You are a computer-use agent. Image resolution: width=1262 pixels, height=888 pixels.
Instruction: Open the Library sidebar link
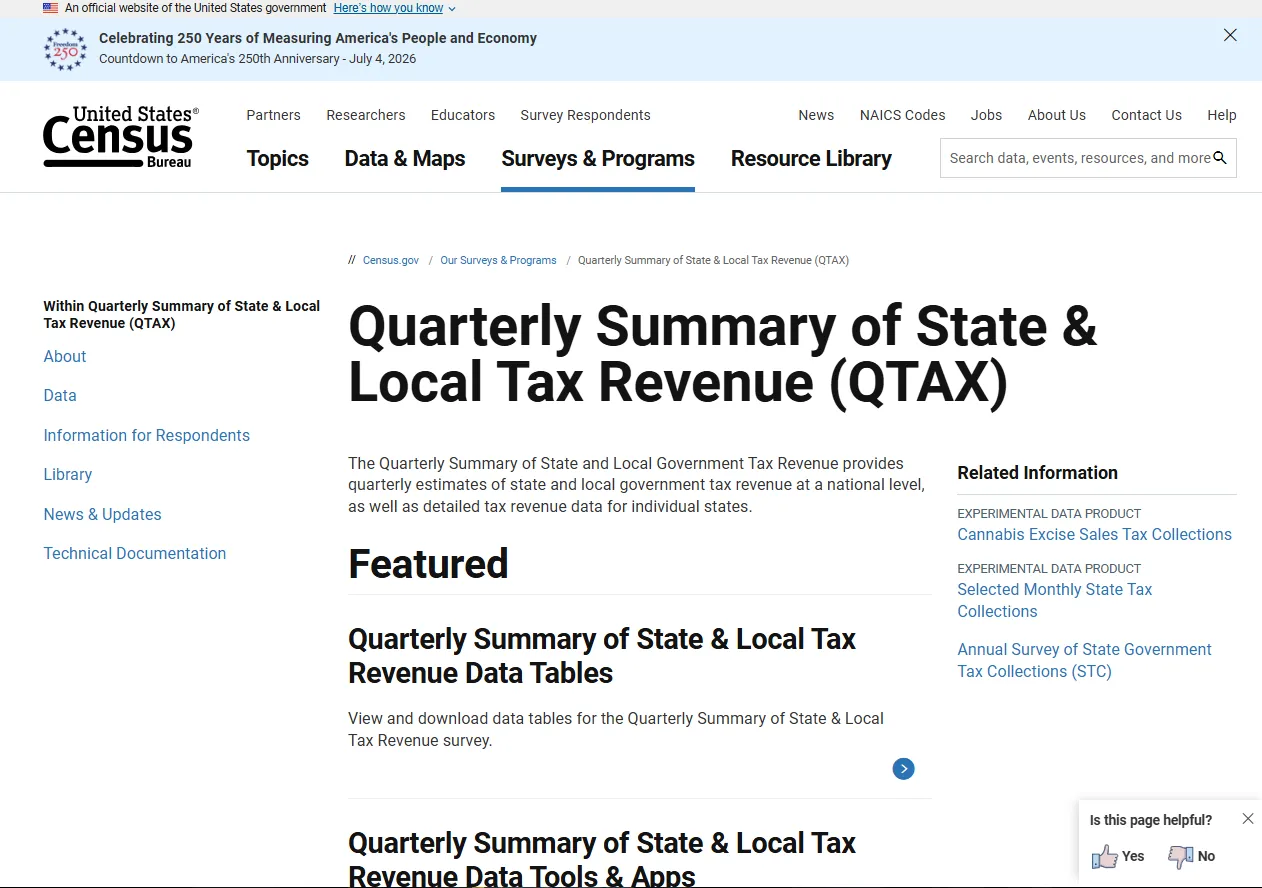point(68,474)
